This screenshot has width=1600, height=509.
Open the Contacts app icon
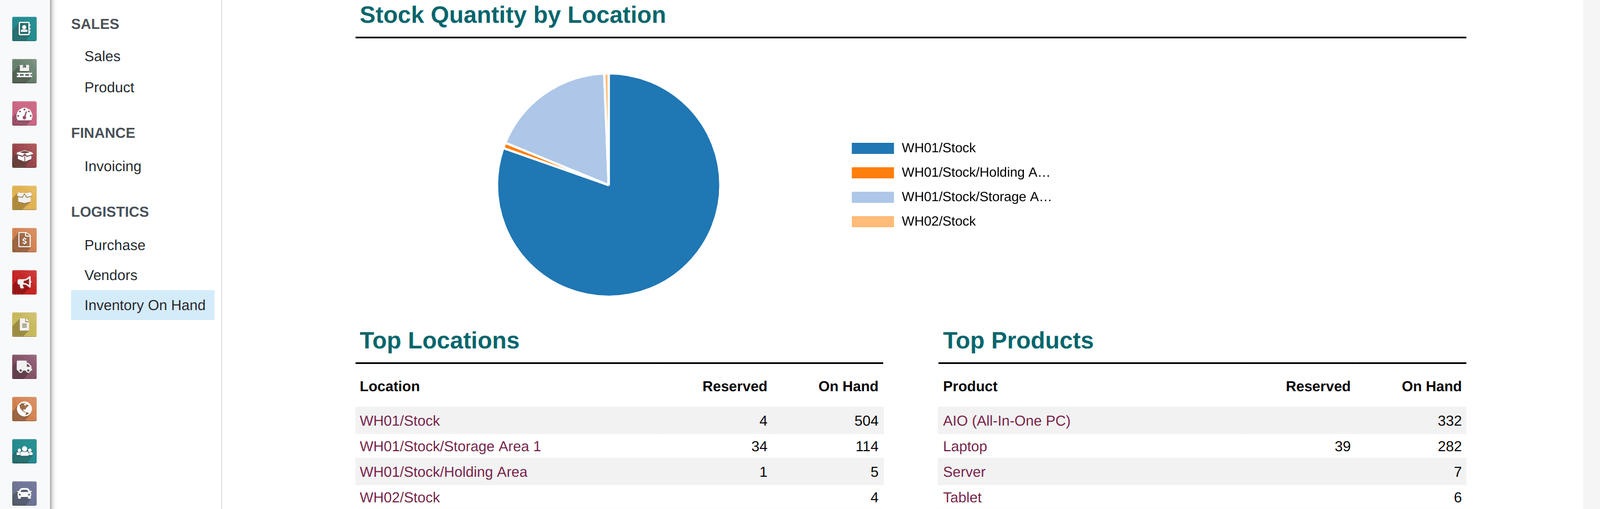[x=24, y=29]
